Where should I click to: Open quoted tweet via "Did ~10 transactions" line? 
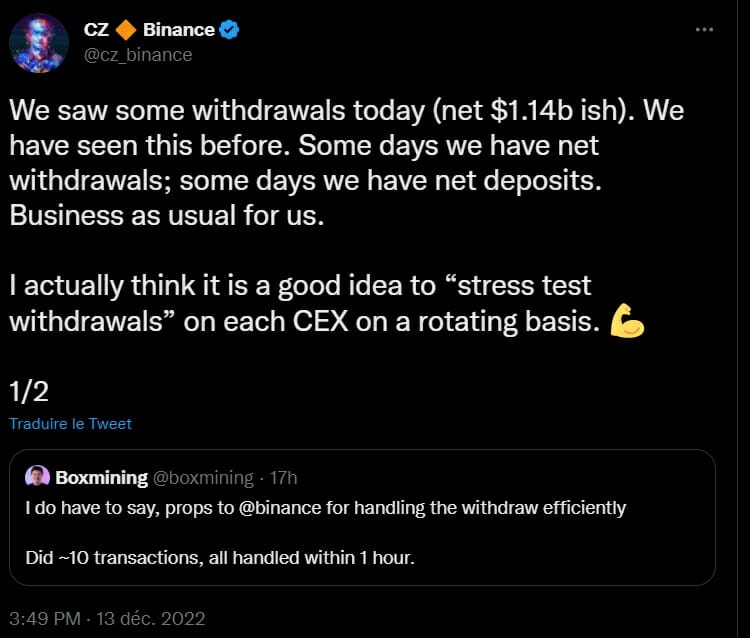click(x=220, y=558)
